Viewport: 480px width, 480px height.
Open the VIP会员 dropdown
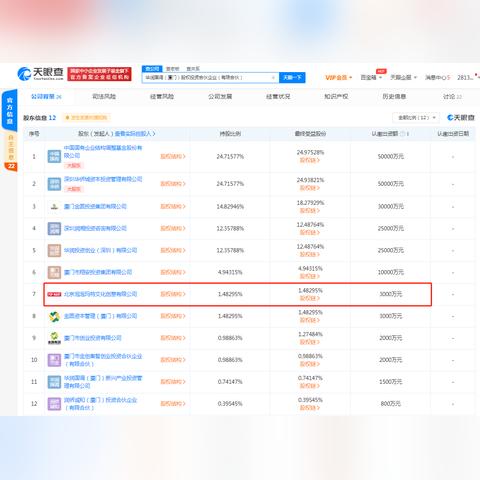(338, 77)
